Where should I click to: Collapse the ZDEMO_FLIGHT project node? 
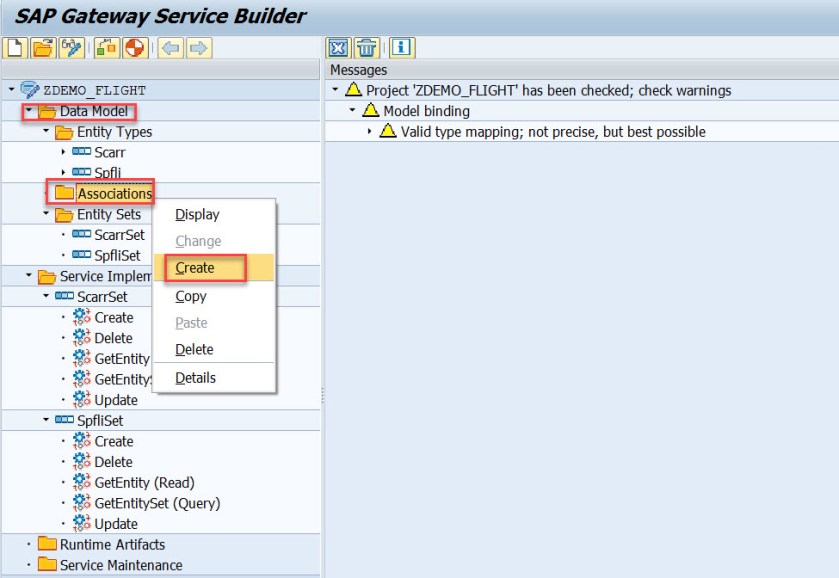coord(12,89)
